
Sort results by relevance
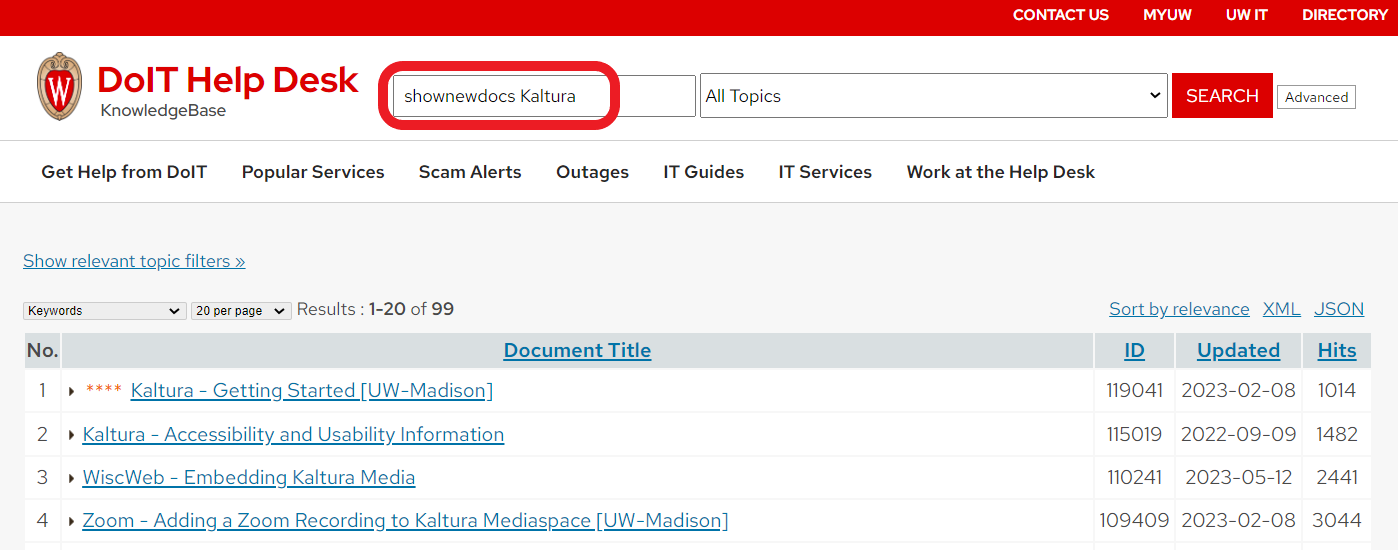pyautogui.click(x=1179, y=309)
